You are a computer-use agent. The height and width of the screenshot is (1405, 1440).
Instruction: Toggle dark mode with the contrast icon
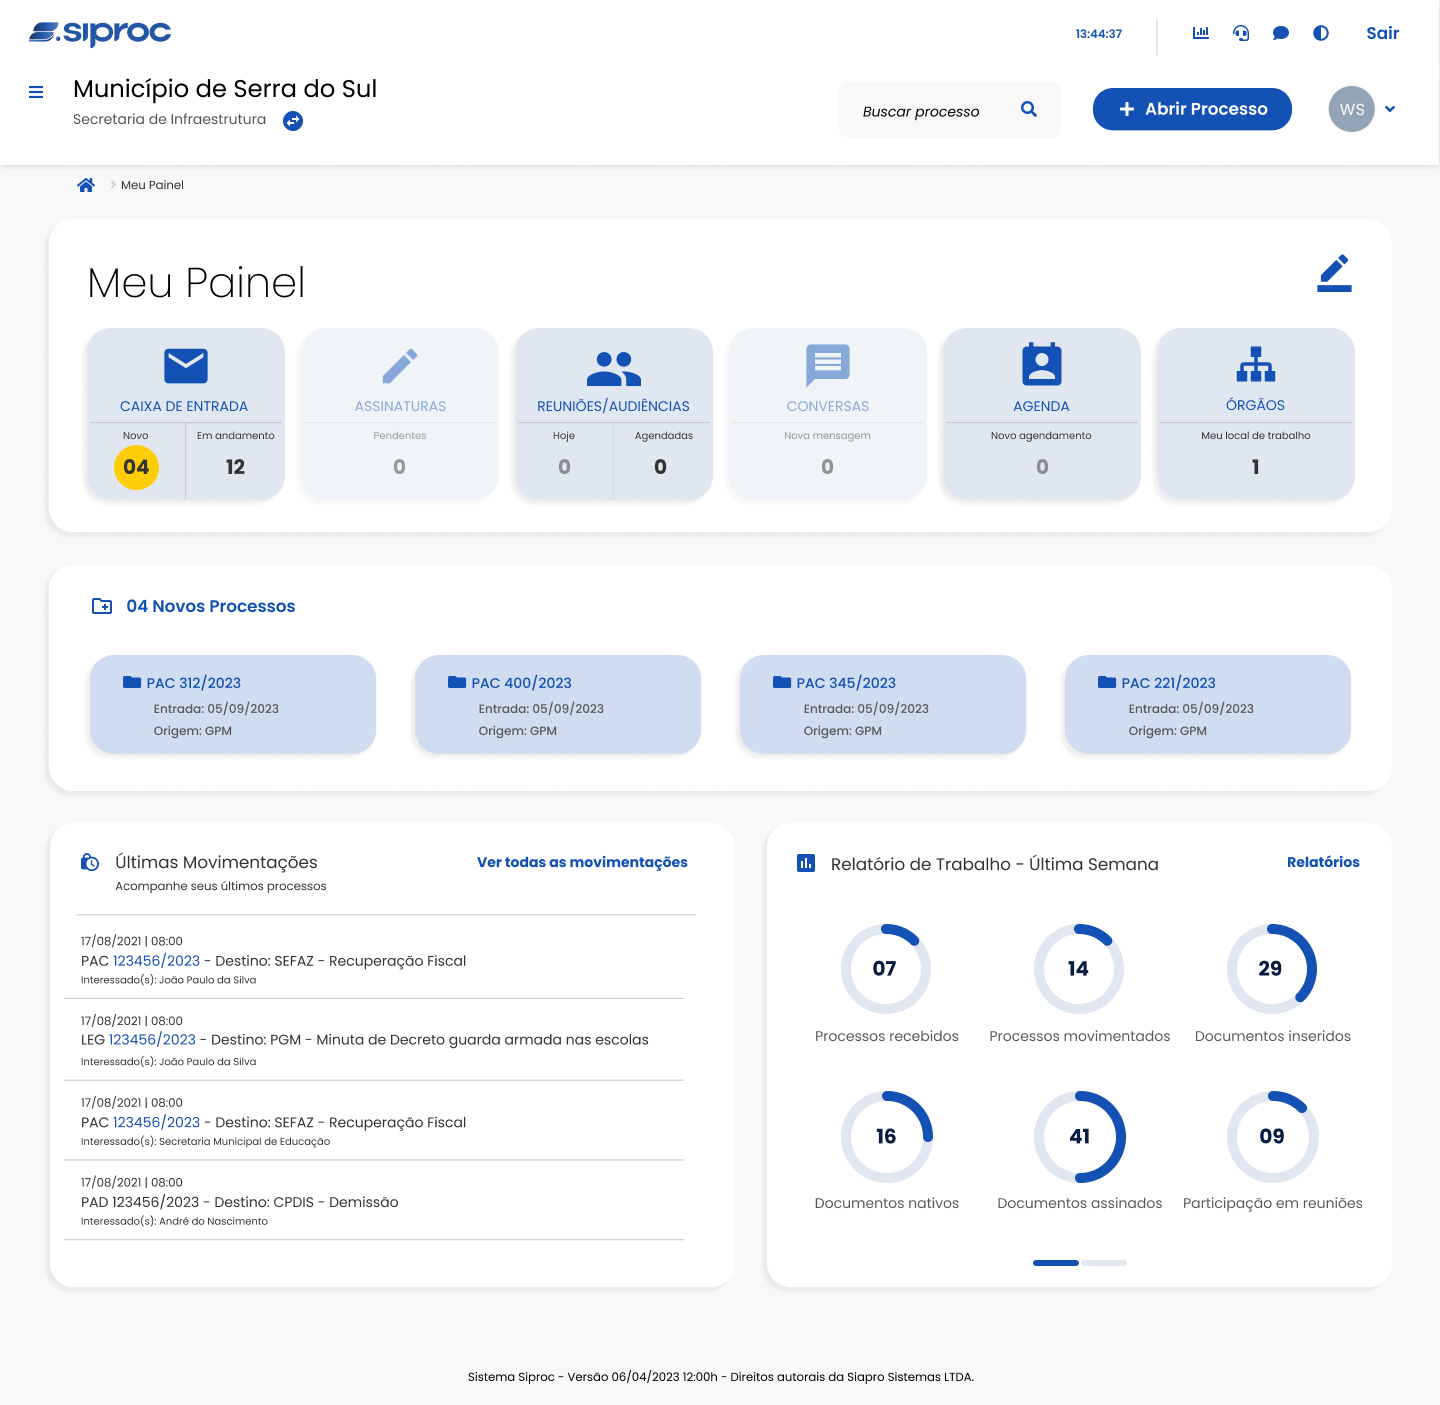point(1320,32)
